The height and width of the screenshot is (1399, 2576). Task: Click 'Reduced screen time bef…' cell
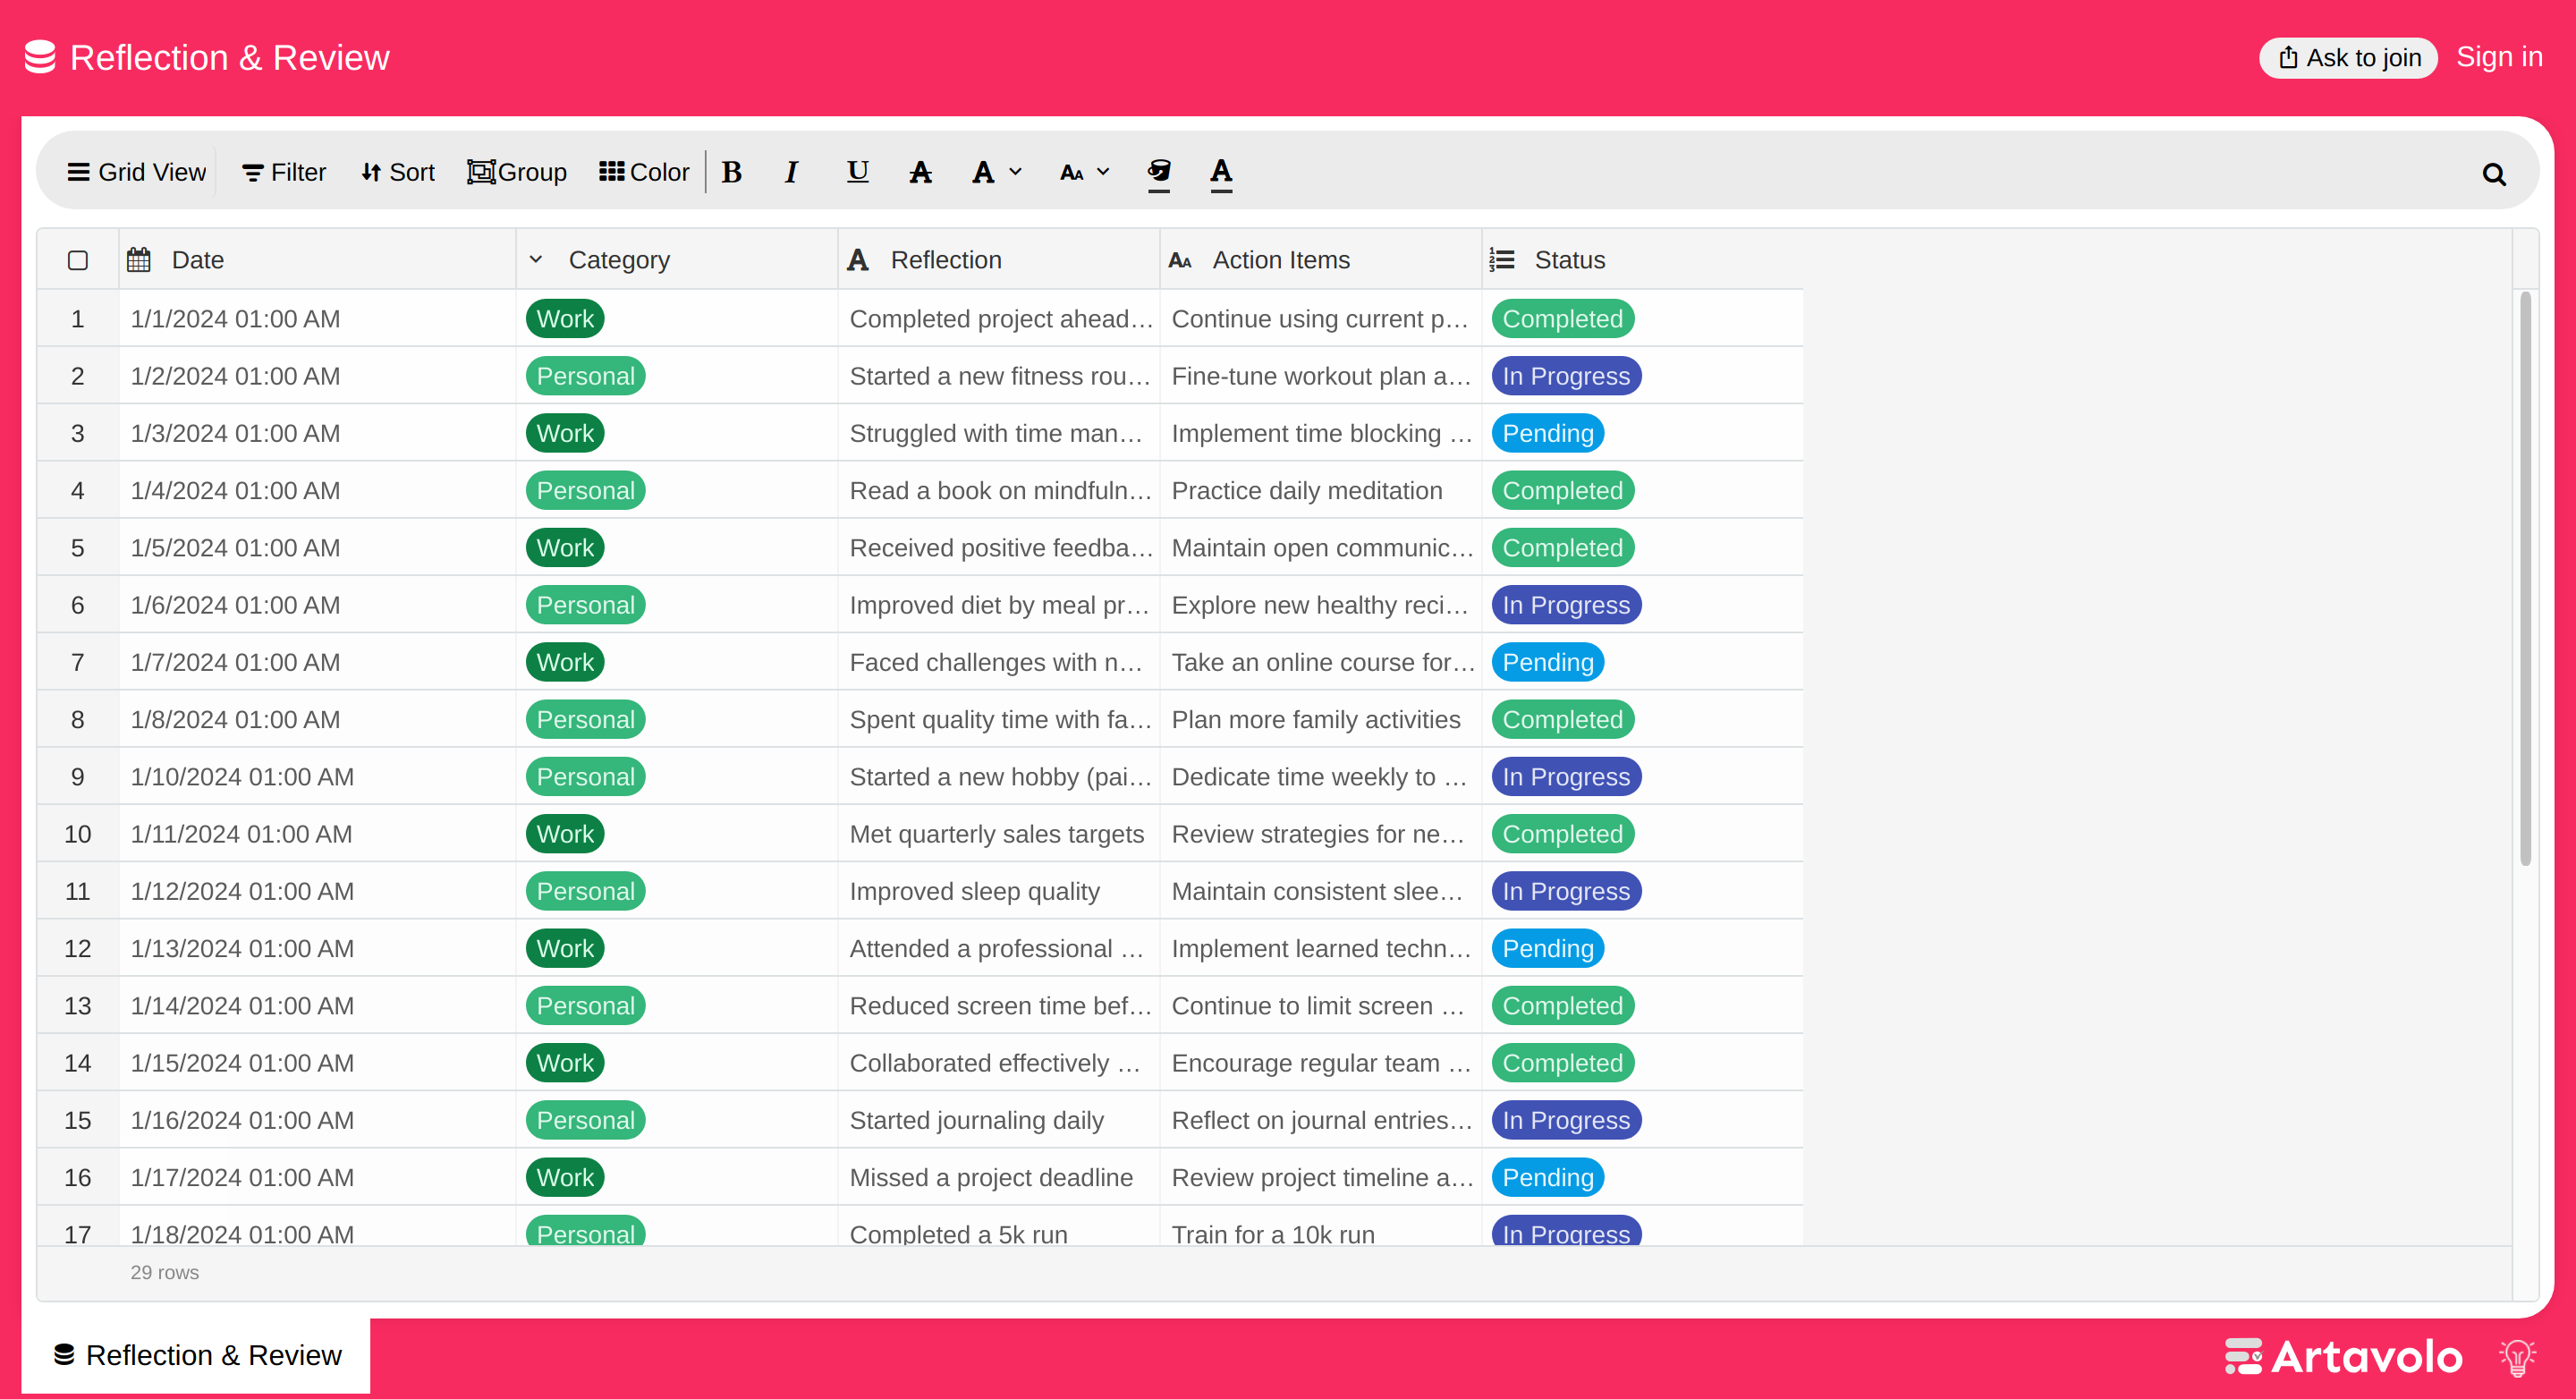(998, 1005)
